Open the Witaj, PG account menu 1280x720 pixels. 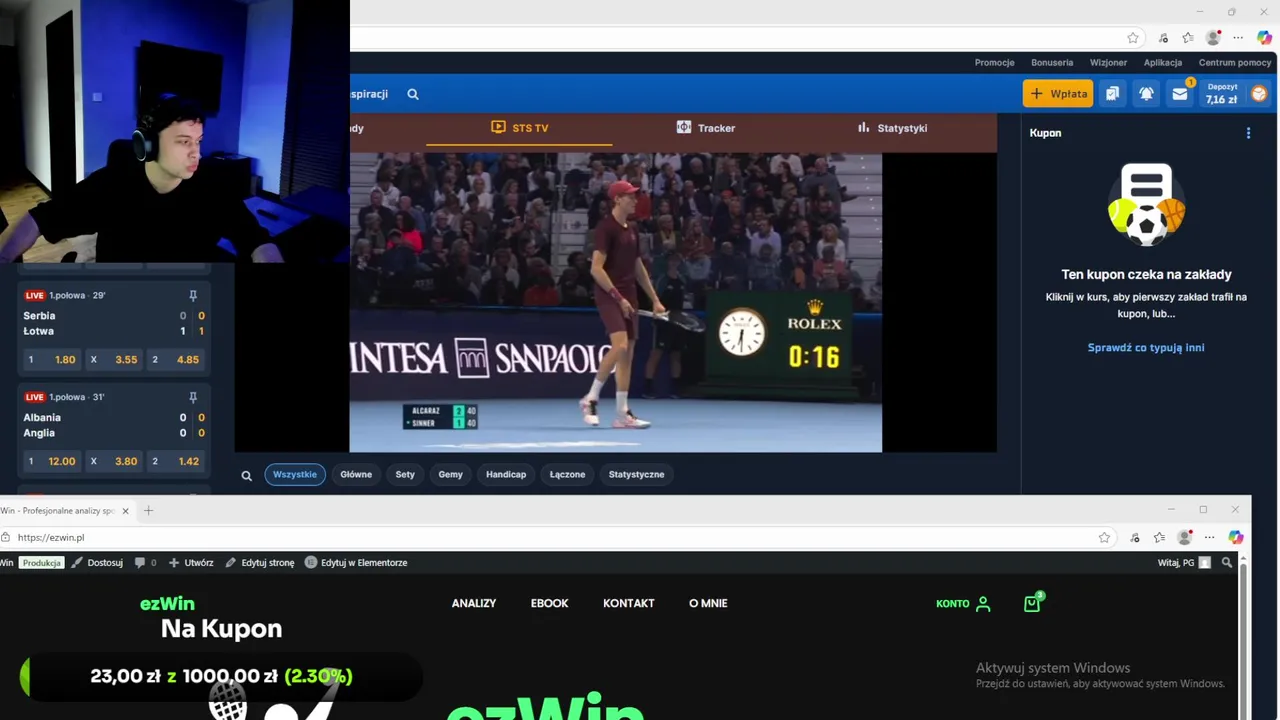pos(1183,563)
